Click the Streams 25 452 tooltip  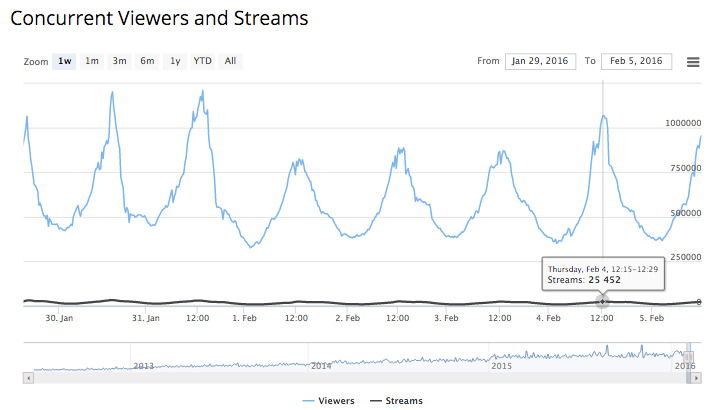click(x=603, y=274)
